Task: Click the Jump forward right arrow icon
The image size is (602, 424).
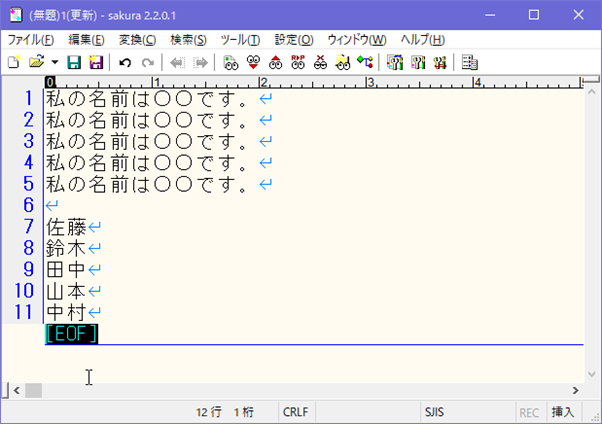Action: coord(200,62)
